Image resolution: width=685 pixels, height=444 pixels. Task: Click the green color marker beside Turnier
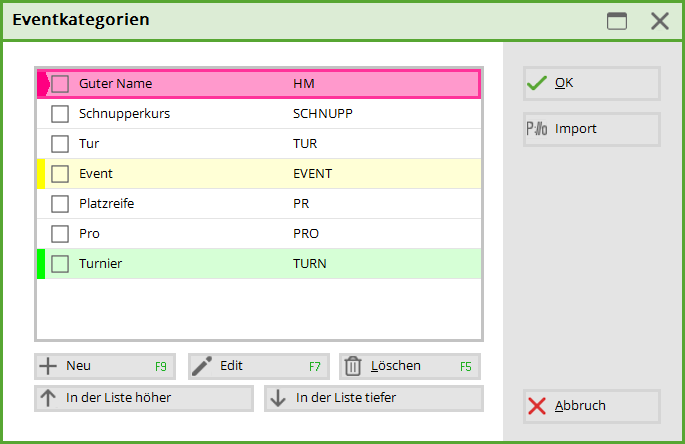click(41, 264)
